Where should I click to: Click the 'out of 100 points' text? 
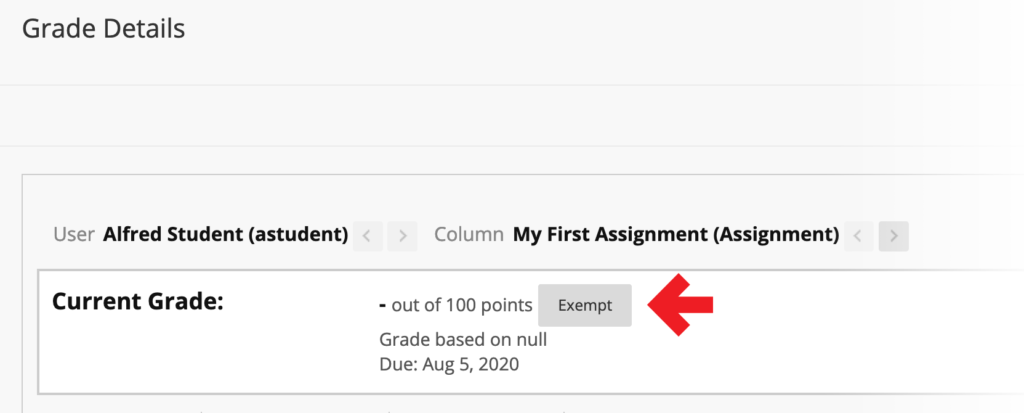(462, 305)
